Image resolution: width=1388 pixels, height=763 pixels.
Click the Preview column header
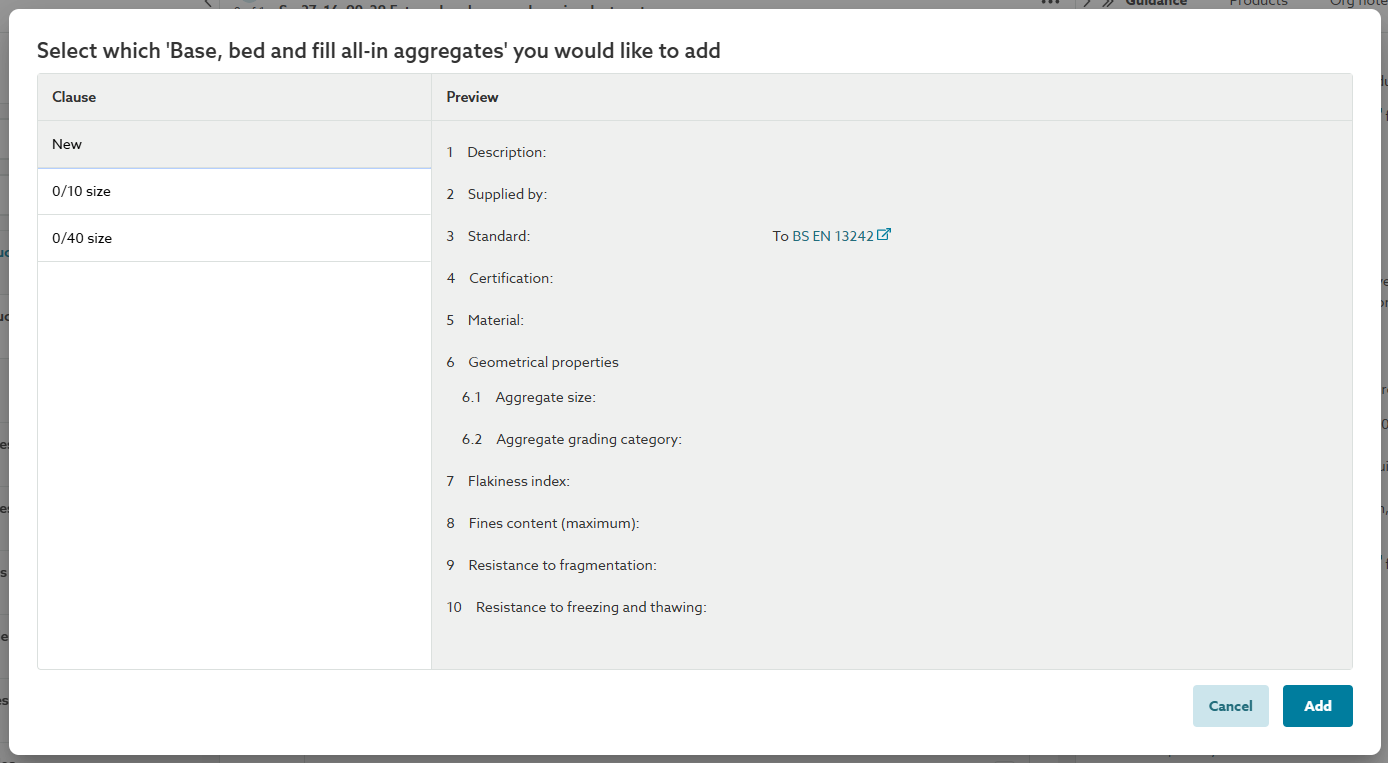click(x=472, y=97)
